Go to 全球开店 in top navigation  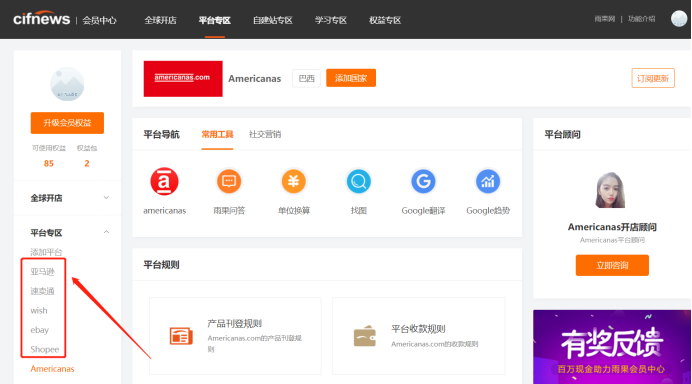click(x=160, y=20)
